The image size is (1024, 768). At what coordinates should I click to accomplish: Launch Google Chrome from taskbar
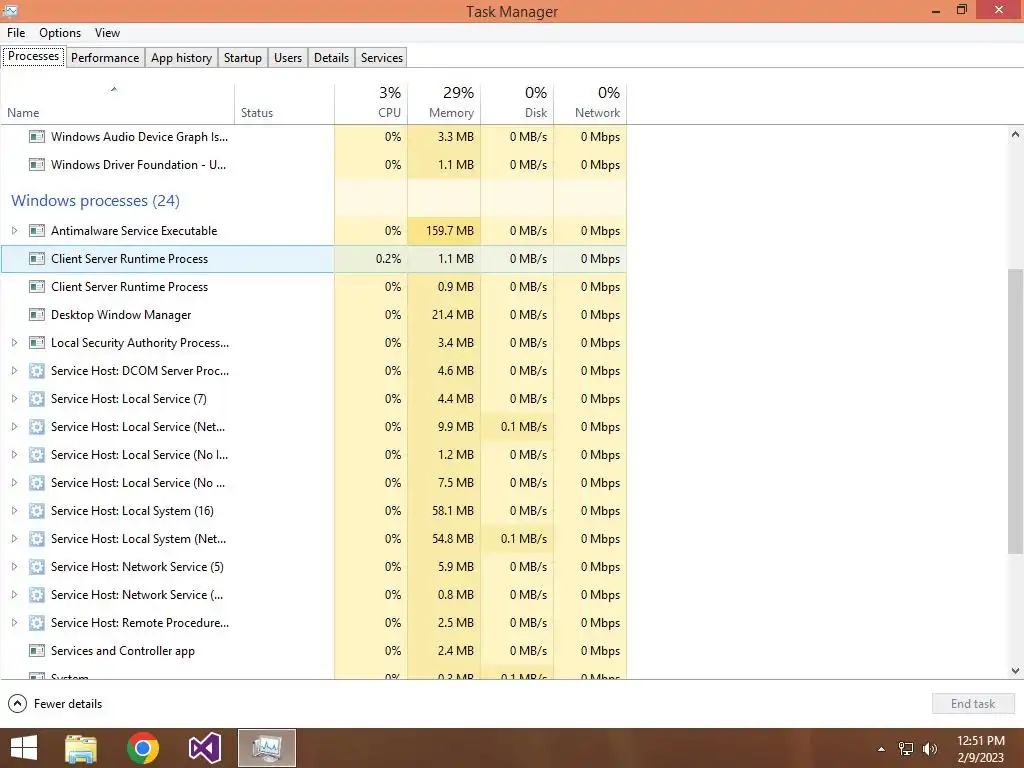click(x=143, y=748)
